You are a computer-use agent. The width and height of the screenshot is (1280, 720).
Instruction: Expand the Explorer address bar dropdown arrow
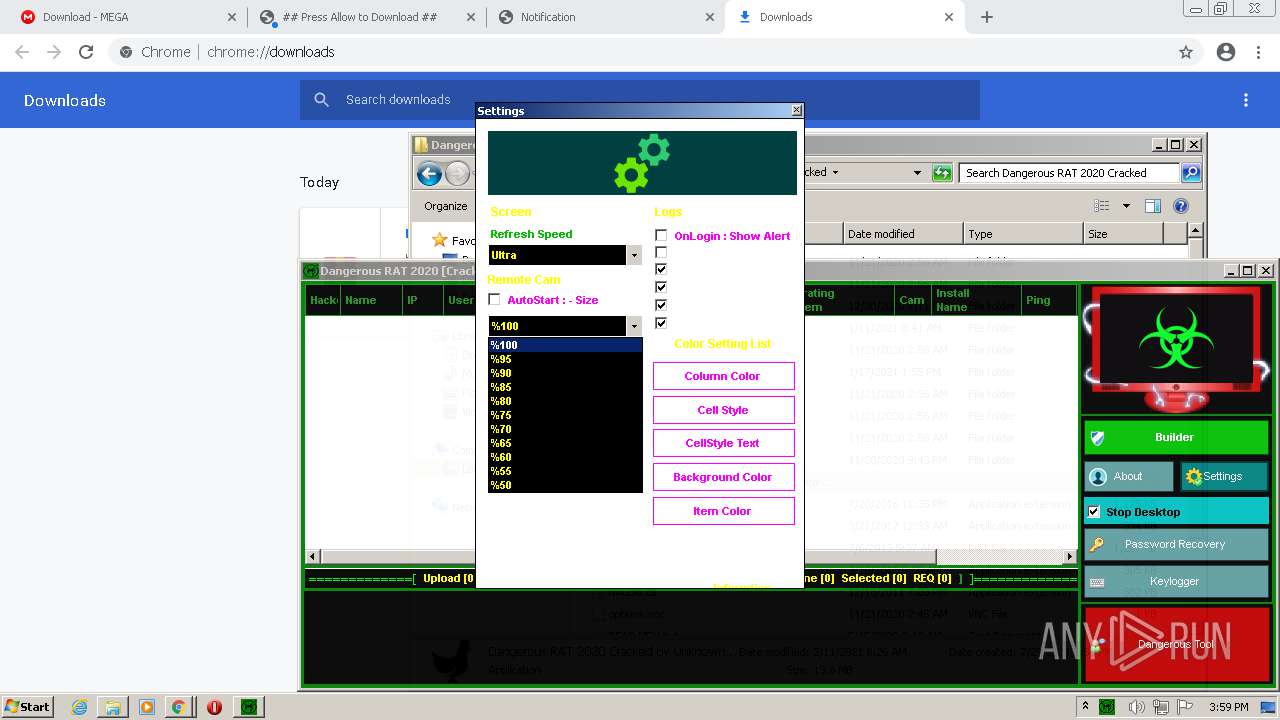917,173
